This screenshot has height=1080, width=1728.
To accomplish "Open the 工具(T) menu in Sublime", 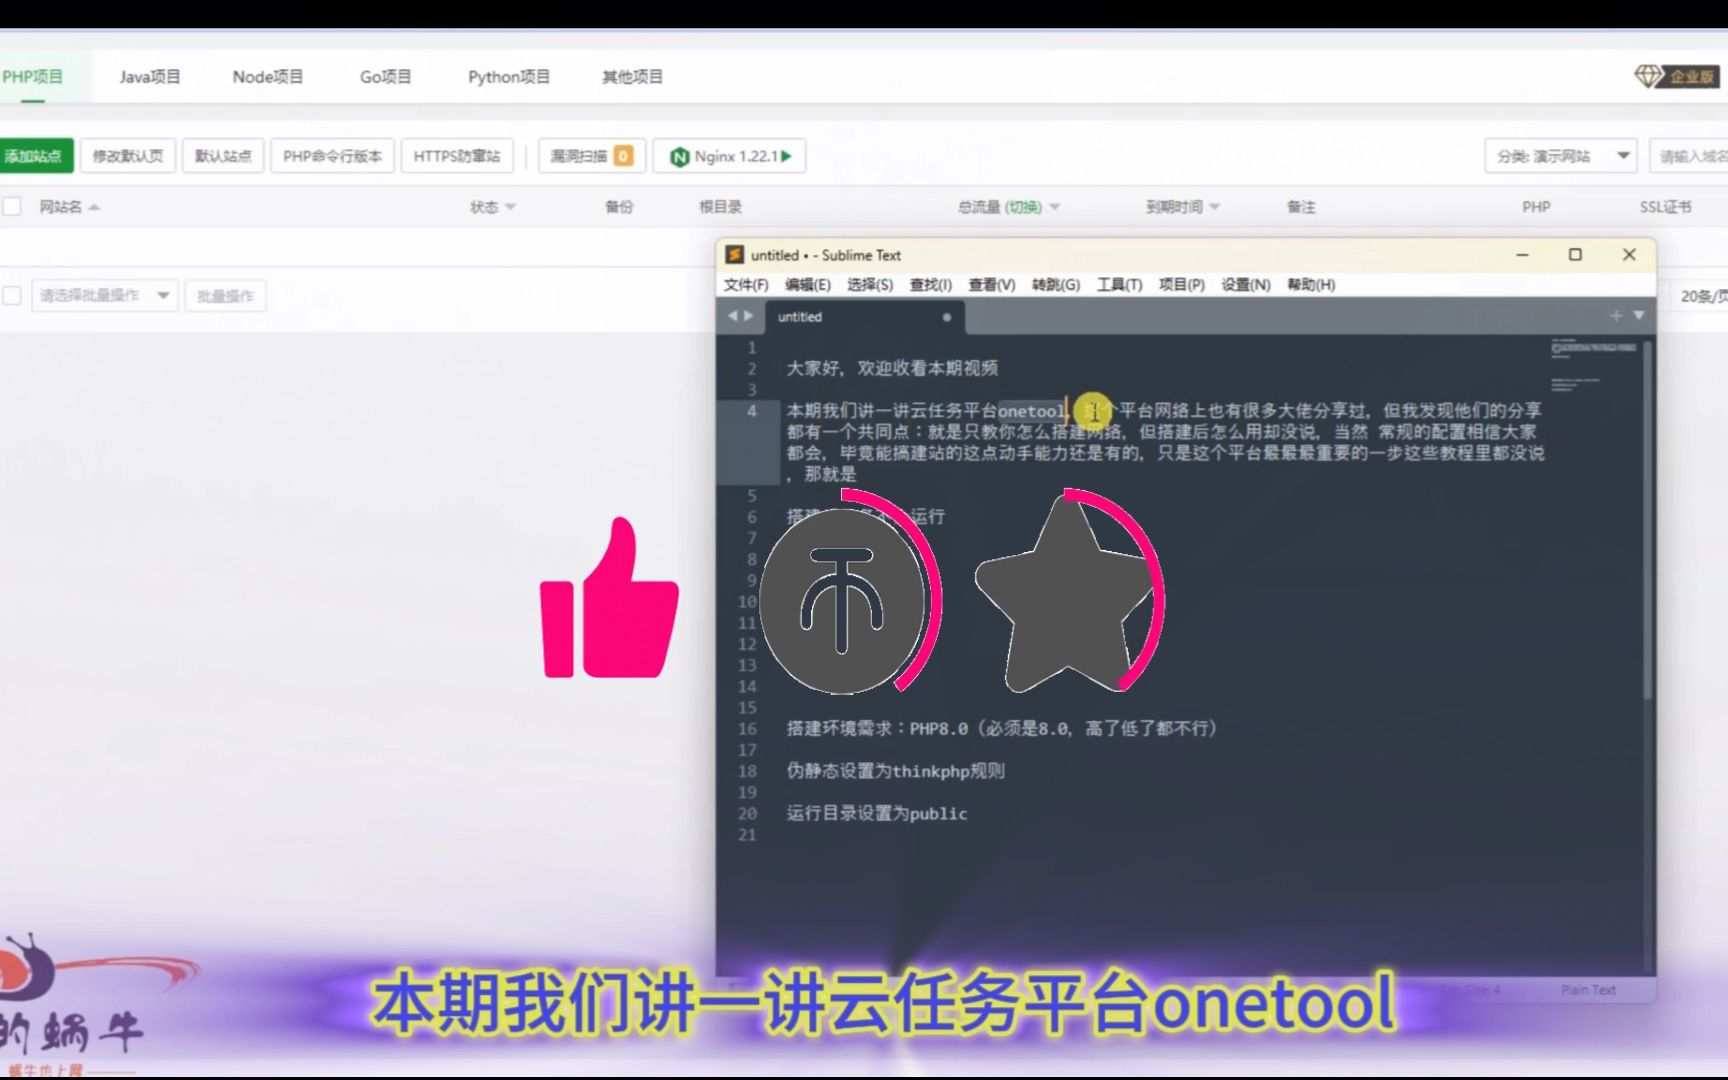I will (x=1119, y=285).
